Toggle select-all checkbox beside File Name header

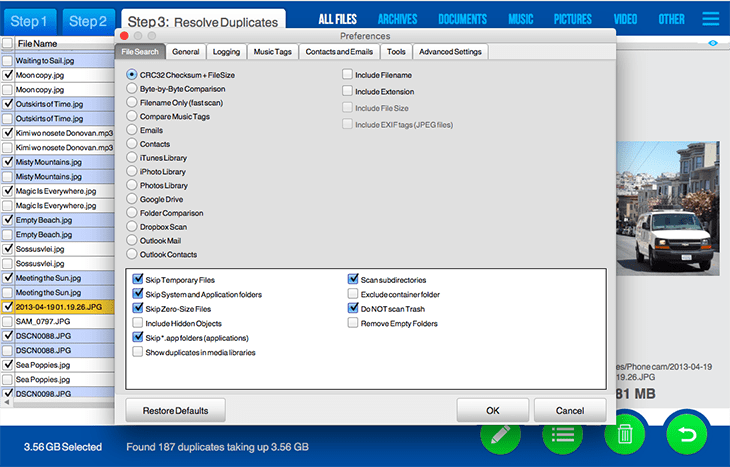point(7,43)
